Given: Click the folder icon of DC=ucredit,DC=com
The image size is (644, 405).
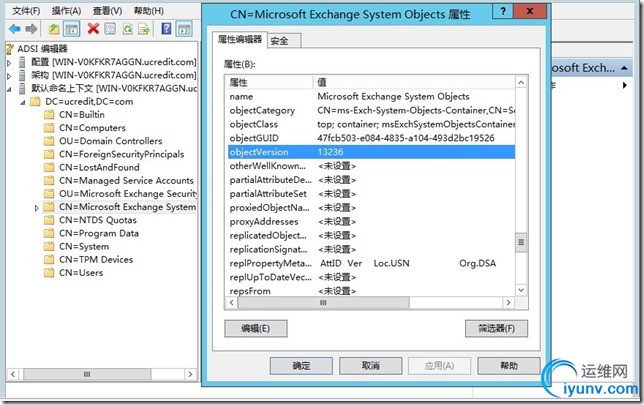Looking at the screenshot, I should tap(36, 101).
